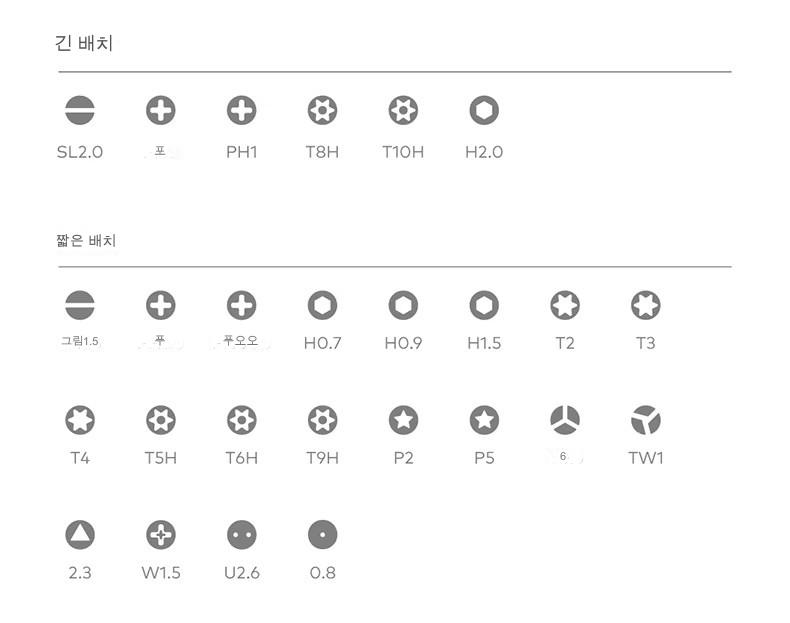Click the T6H security Torx icon
Screen dimensions: 790x623
241,420
